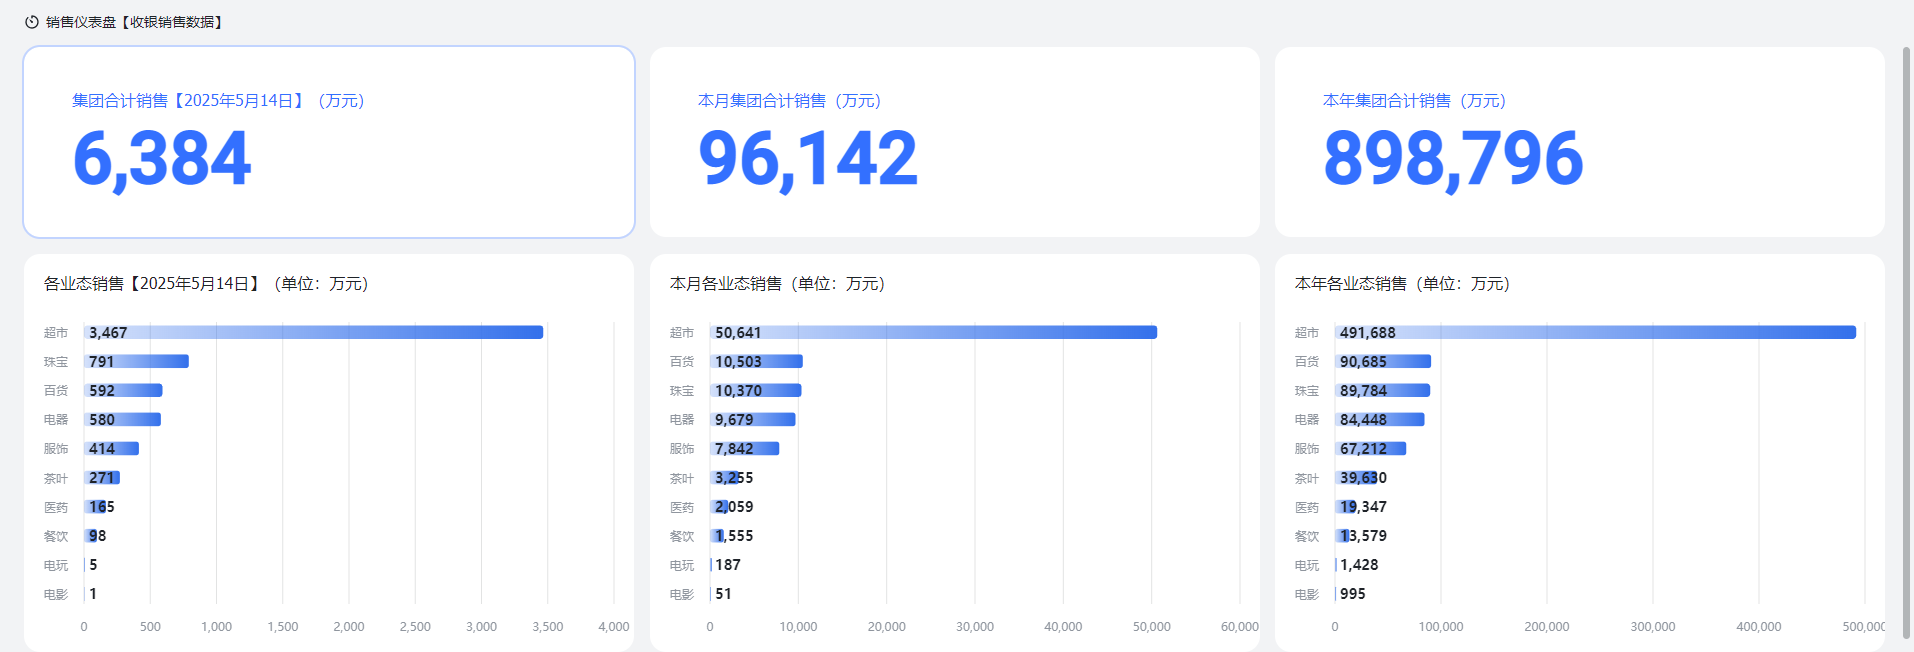Click the 销售仪表盘【收银销售数据】 title text
Screen dimensions: 1914x652
(x=134, y=22)
